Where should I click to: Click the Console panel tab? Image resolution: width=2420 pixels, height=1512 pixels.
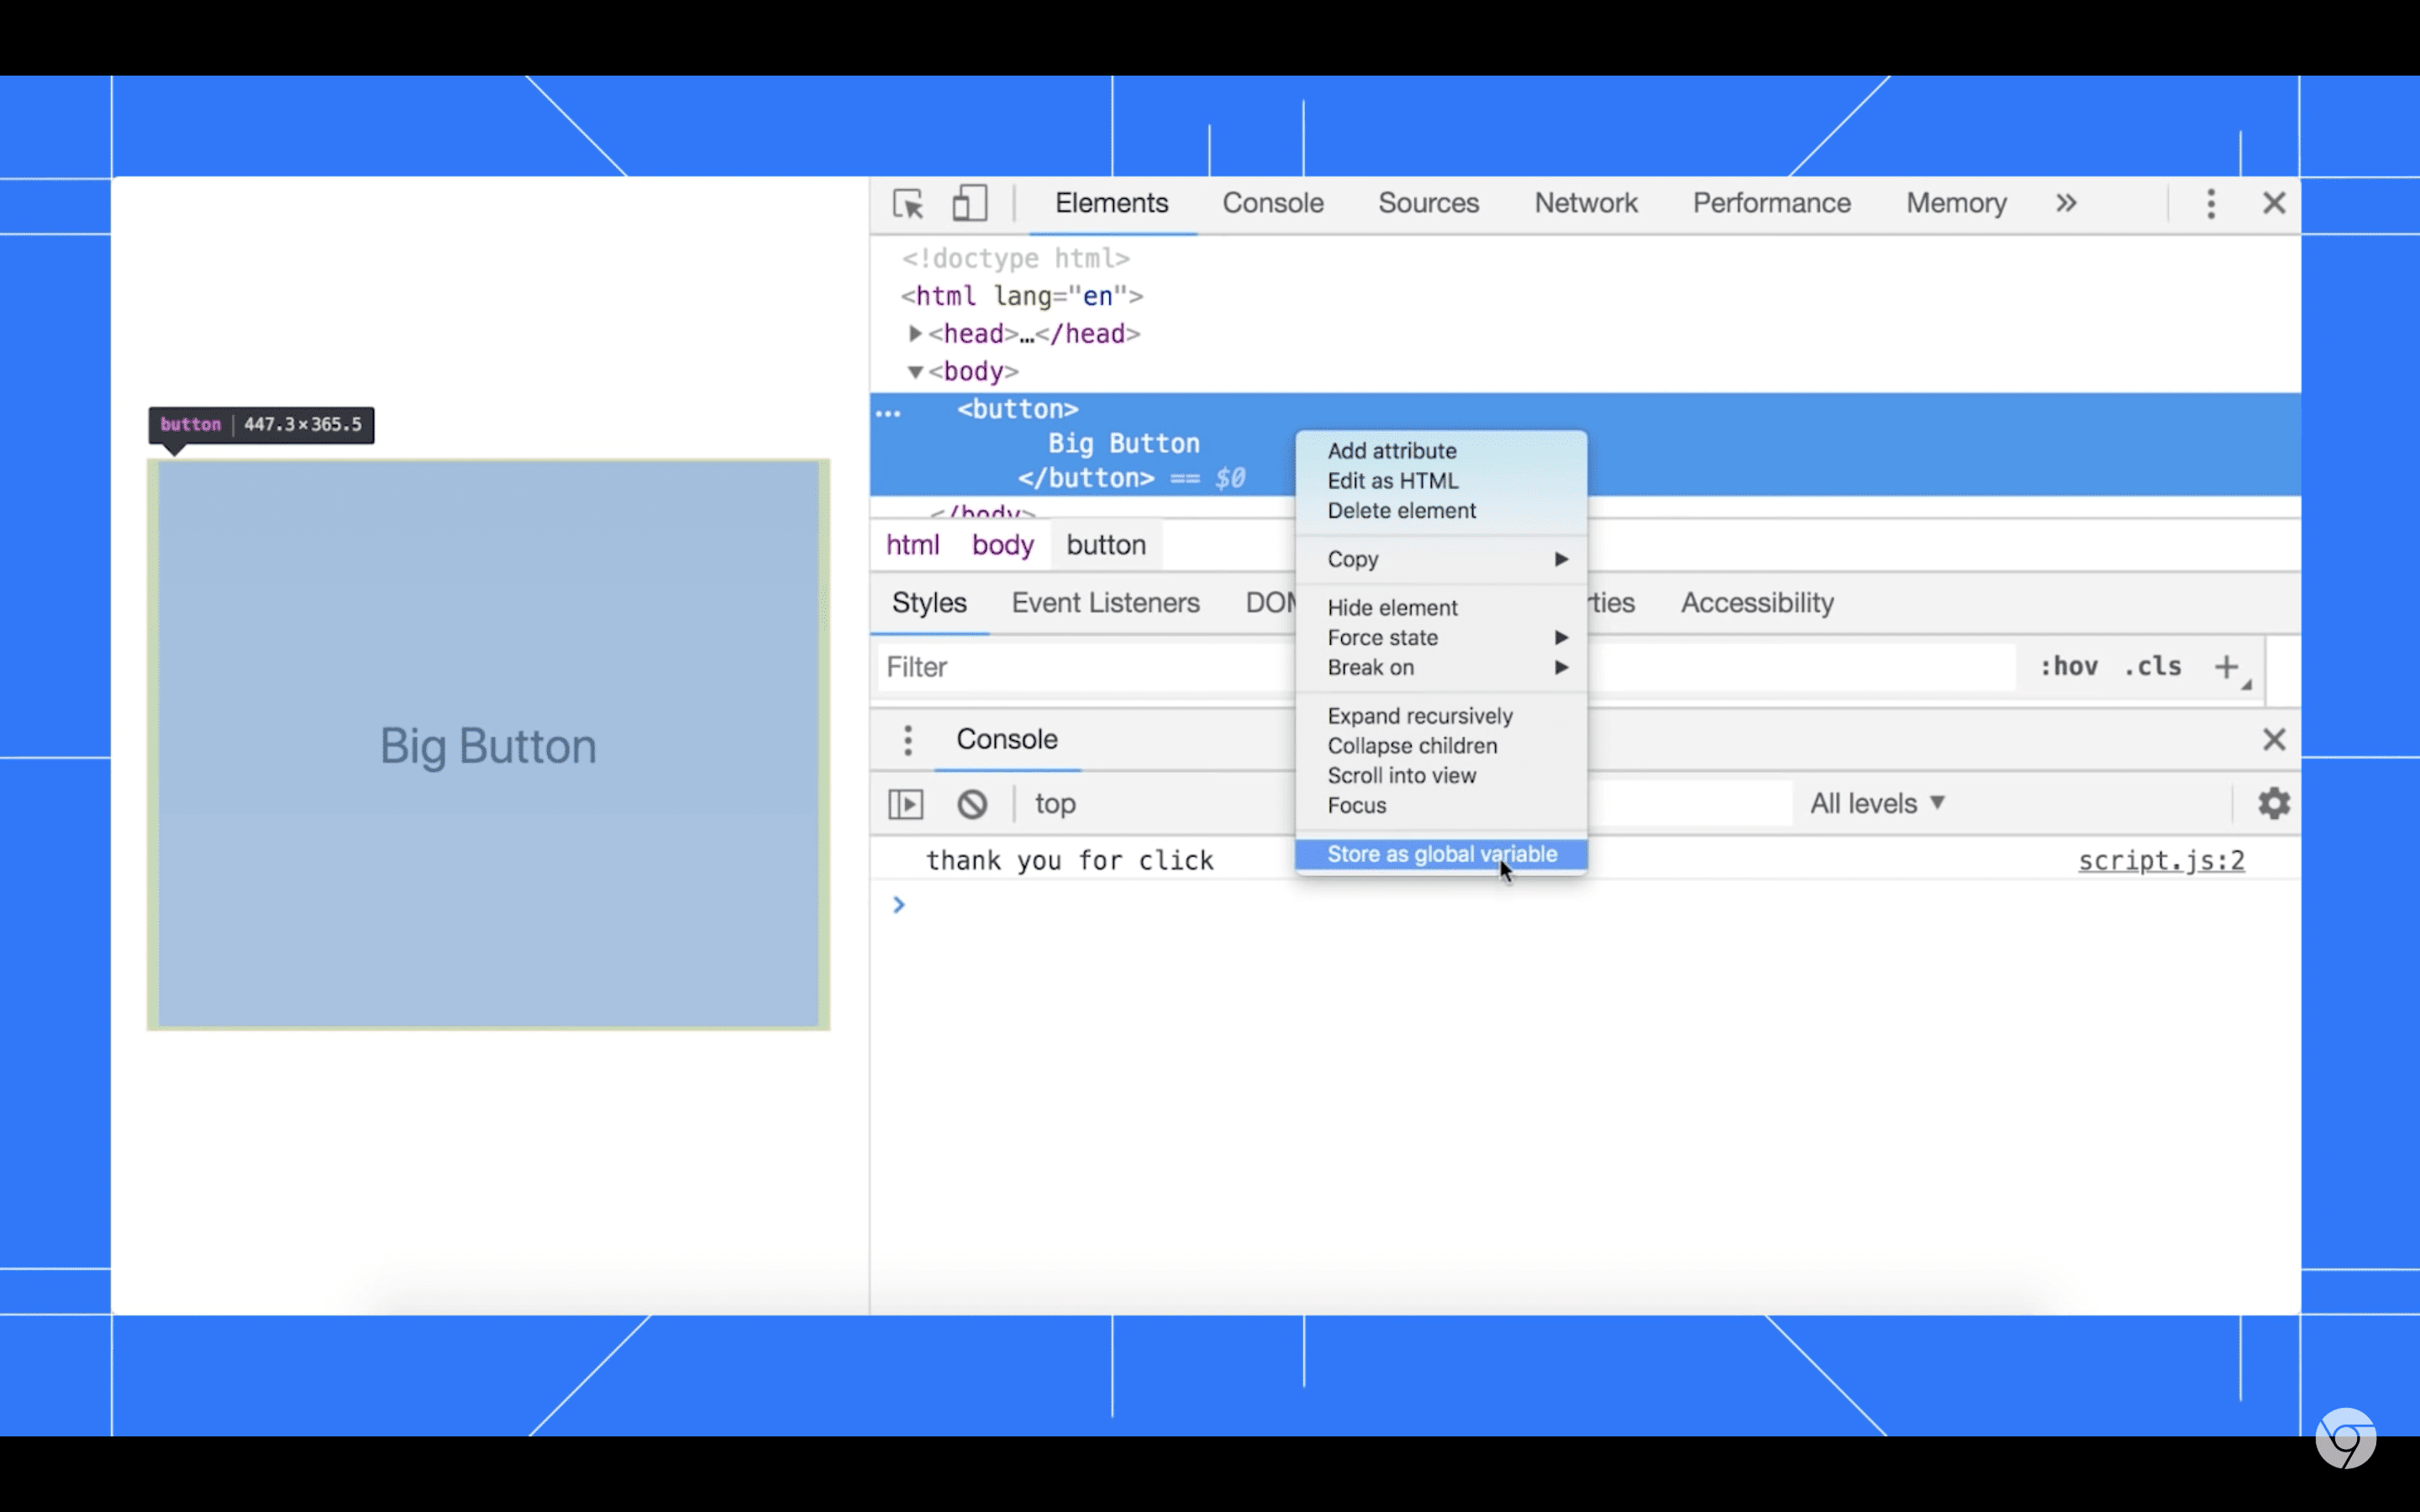[1272, 204]
